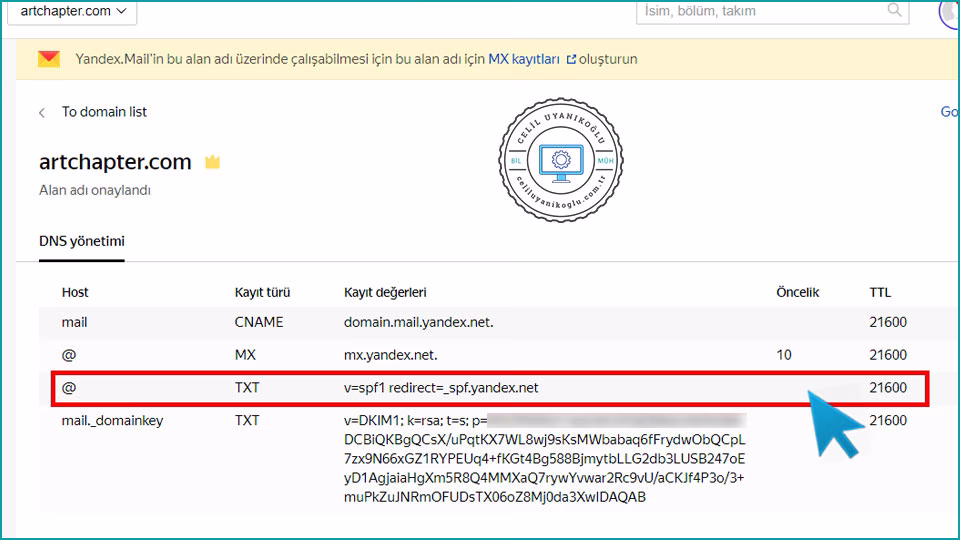This screenshot has height=540, width=960.
Task: Open the artchapter.com domain dropdown
Action: [72, 11]
